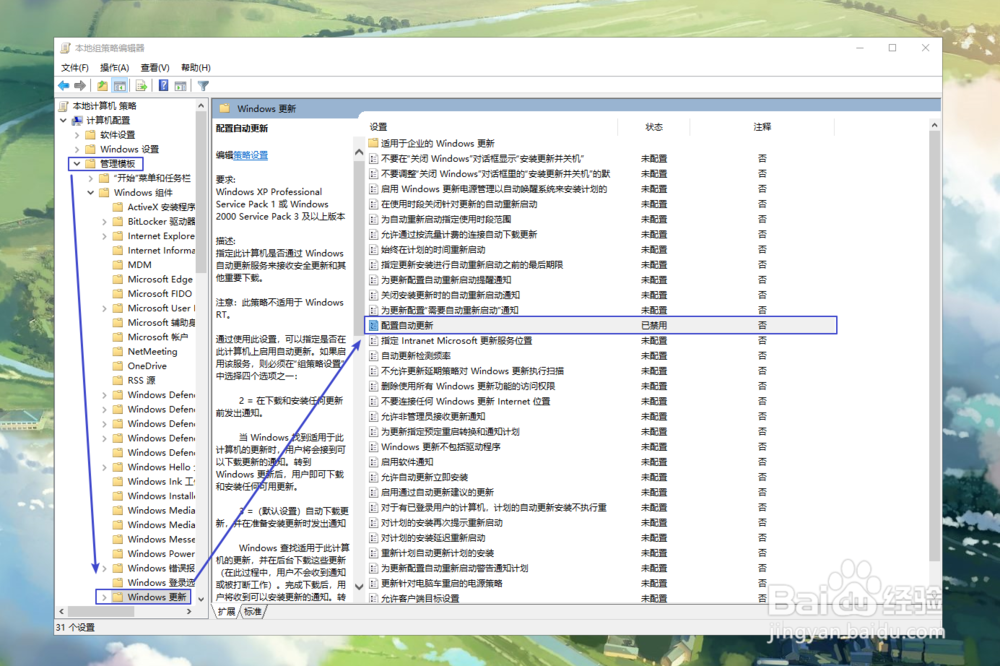The width and height of the screenshot is (1000, 666).
Task: Open the 查看(V) menu
Action: 155,68
